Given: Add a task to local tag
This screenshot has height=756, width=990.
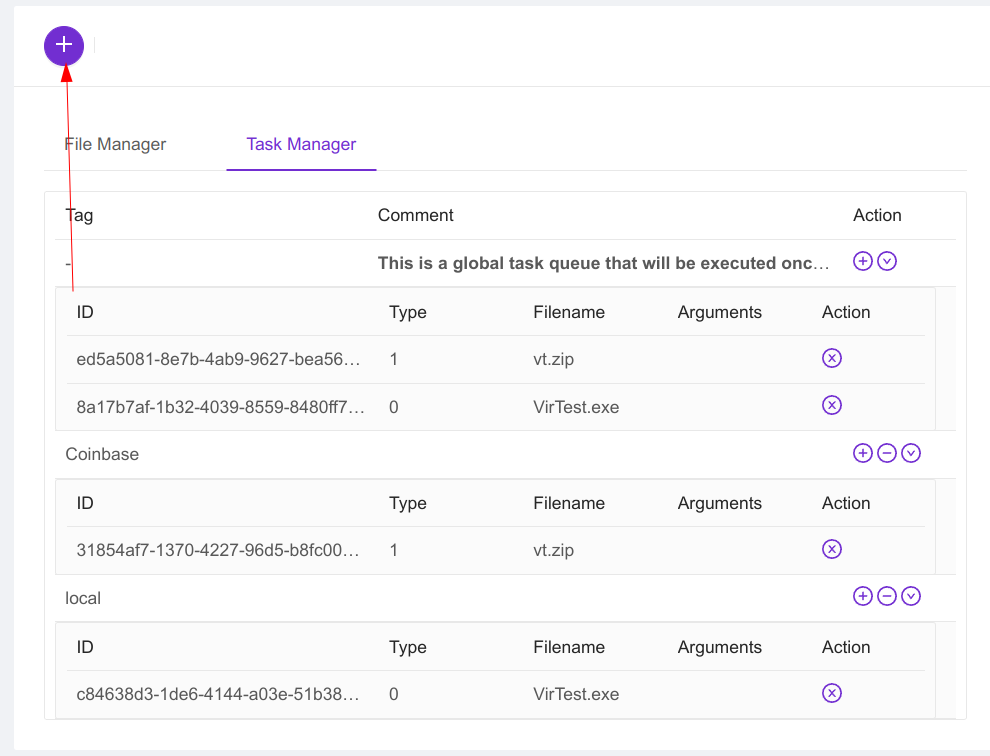Looking at the screenshot, I should (x=862, y=597).
